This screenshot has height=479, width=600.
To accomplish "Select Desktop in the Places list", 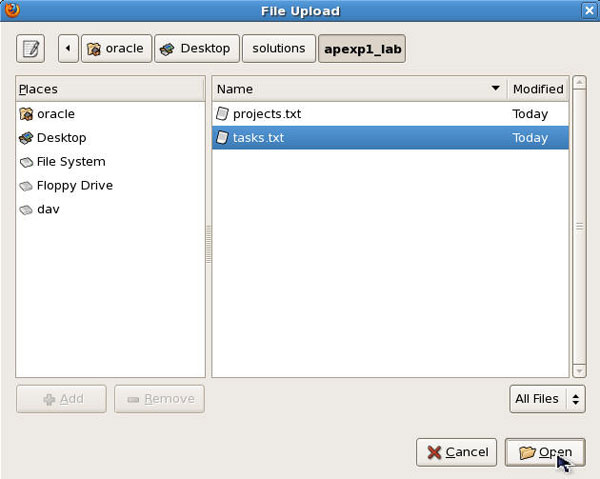I will 110,138.
